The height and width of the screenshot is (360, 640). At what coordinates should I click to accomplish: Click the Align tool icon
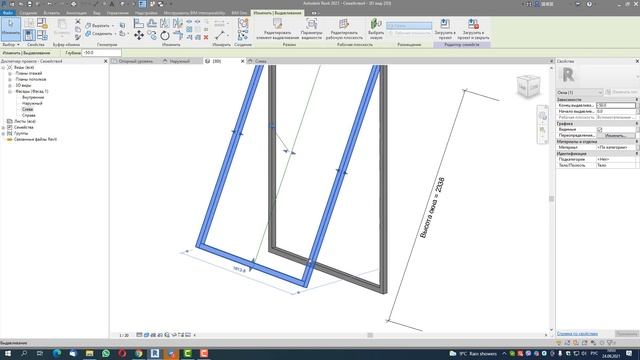(139, 24)
